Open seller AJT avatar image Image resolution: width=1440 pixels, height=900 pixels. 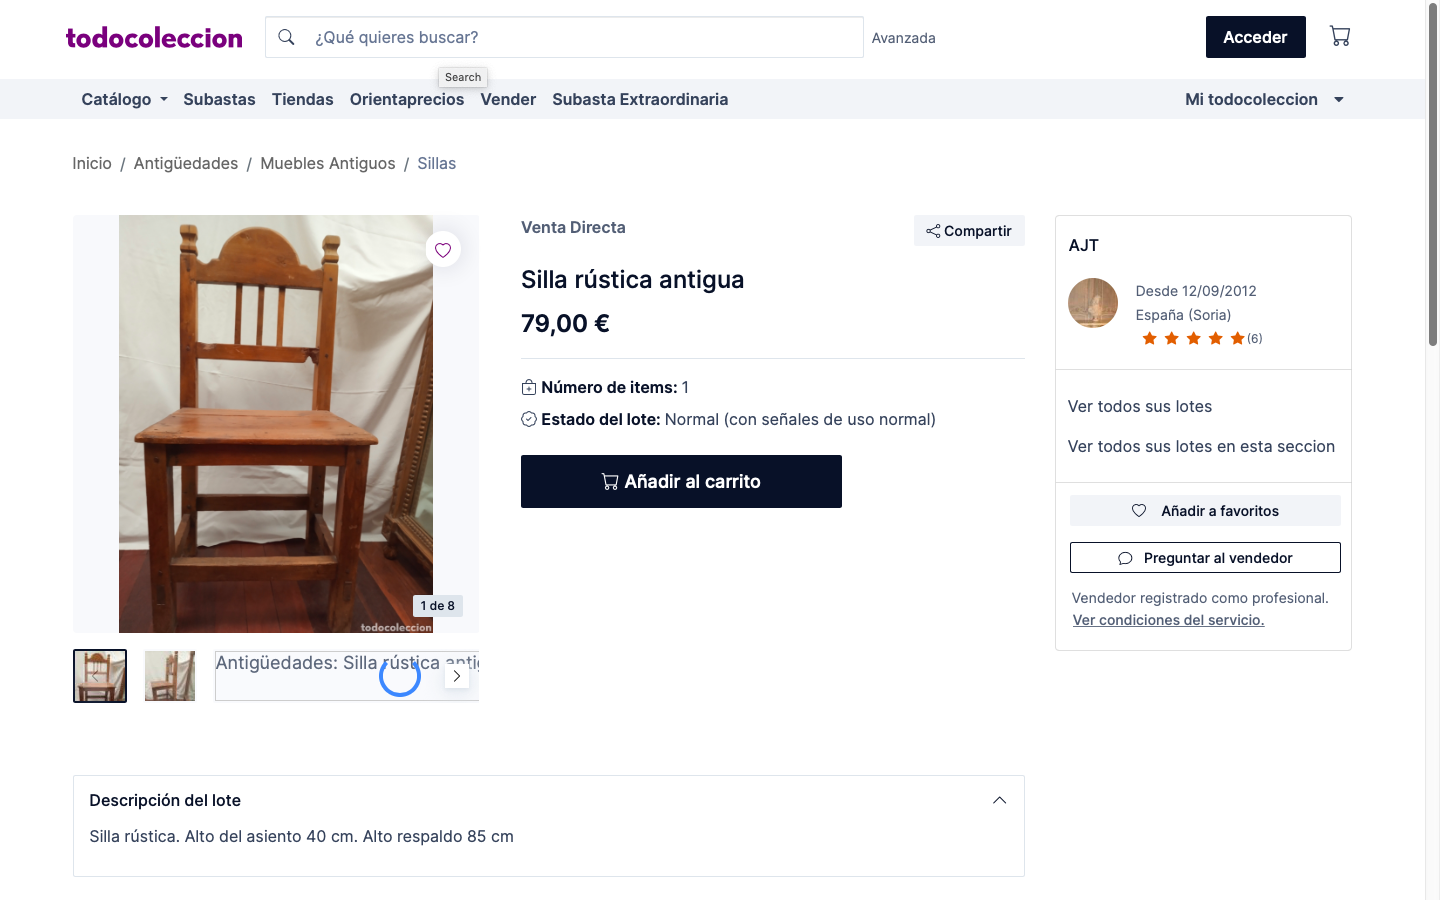click(x=1092, y=303)
